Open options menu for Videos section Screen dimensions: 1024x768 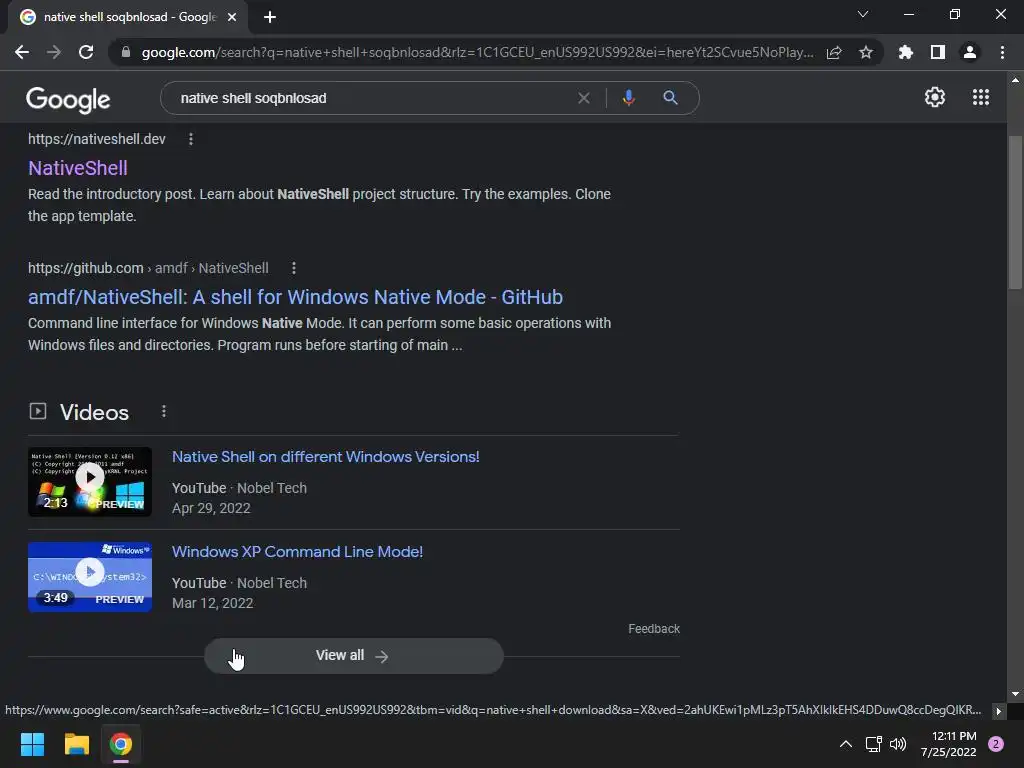pyautogui.click(x=164, y=411)
